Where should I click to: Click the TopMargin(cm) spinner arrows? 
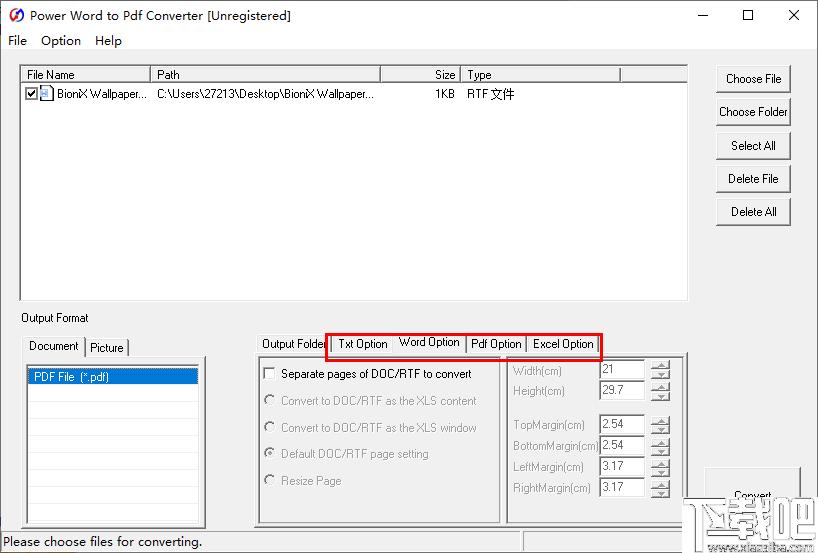pos(660,425)
